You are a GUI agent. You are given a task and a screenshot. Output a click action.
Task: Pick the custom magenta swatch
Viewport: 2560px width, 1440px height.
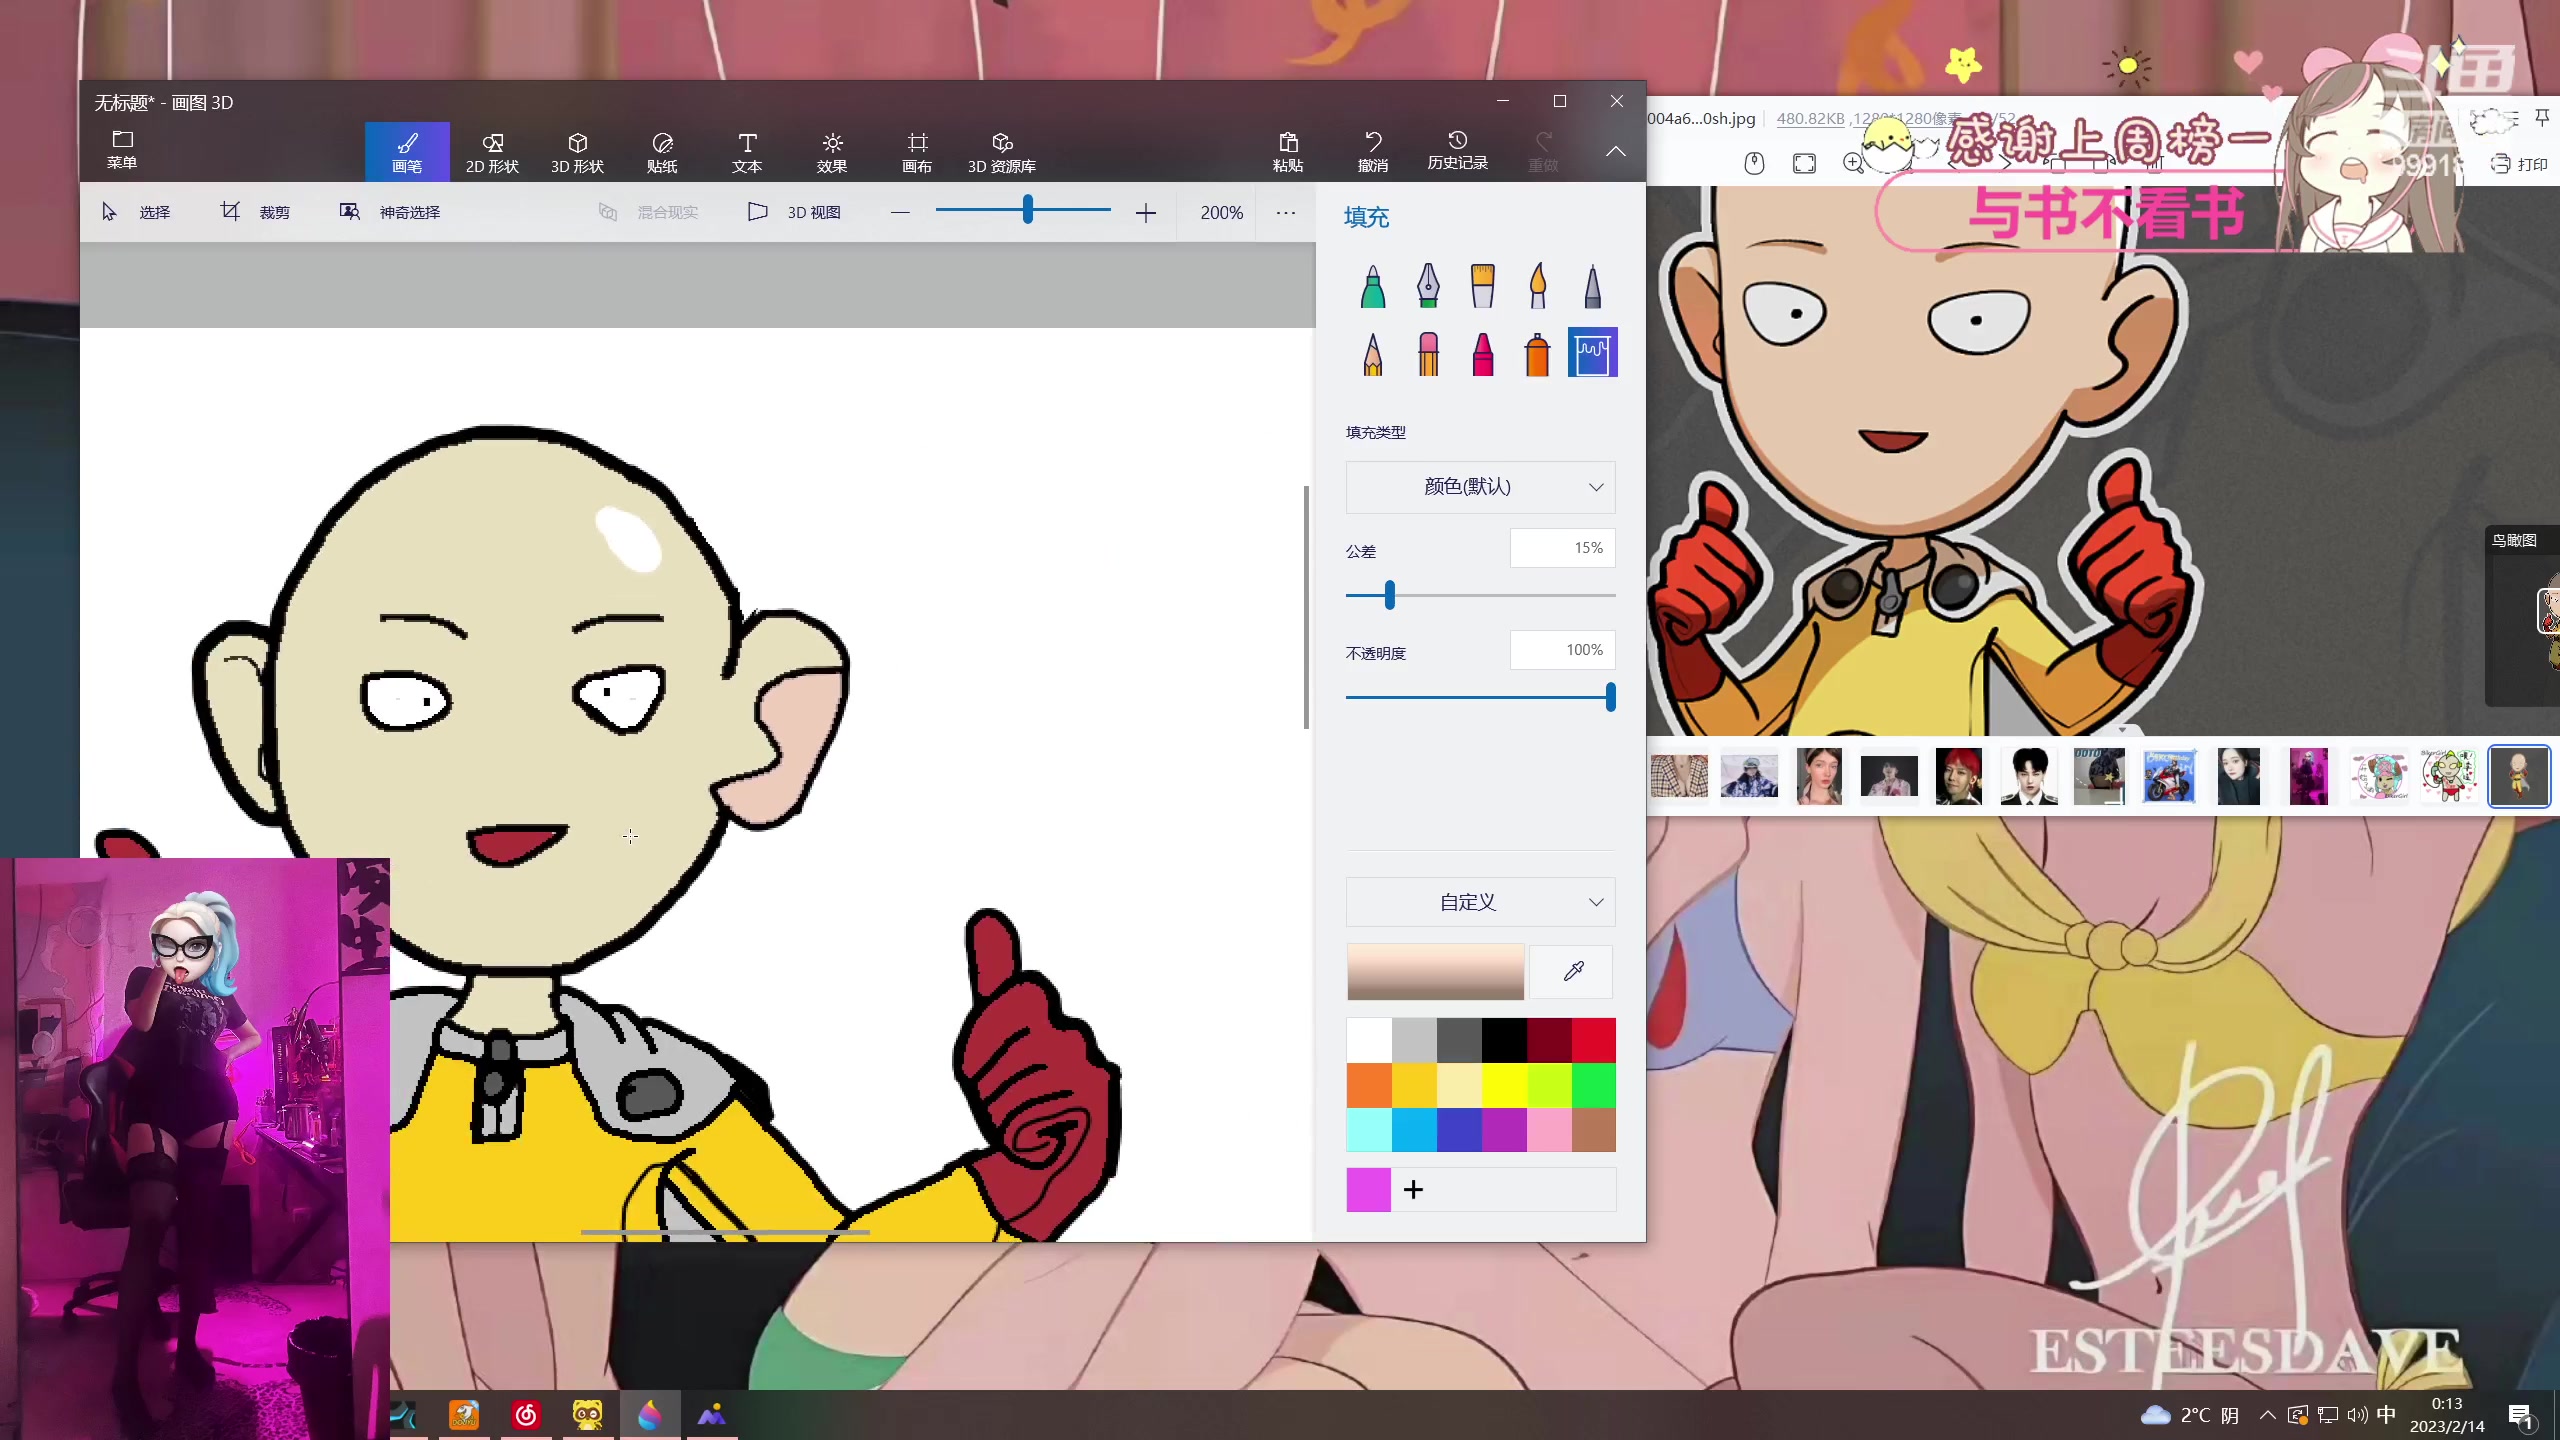[1369, 1189]
